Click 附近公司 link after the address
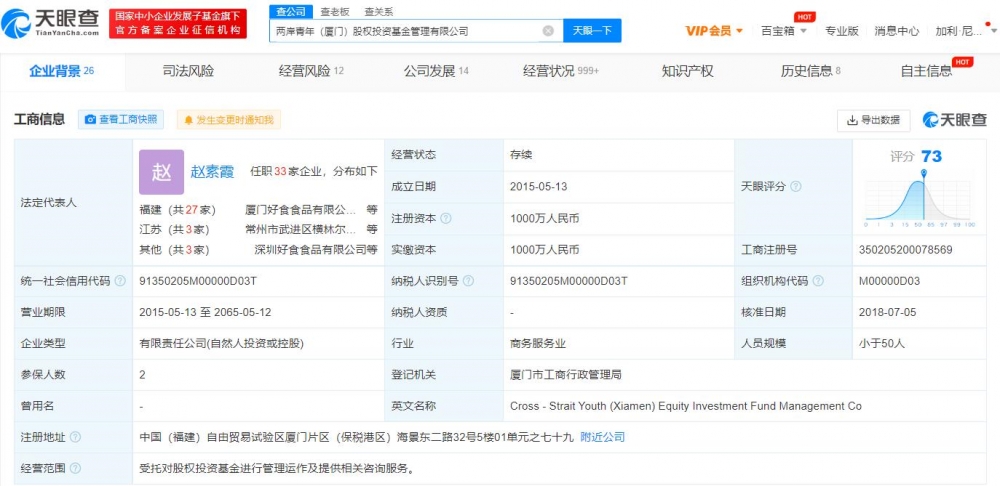Image resolution: width=1000 pixels, height=486 pixels. point(603,437)
